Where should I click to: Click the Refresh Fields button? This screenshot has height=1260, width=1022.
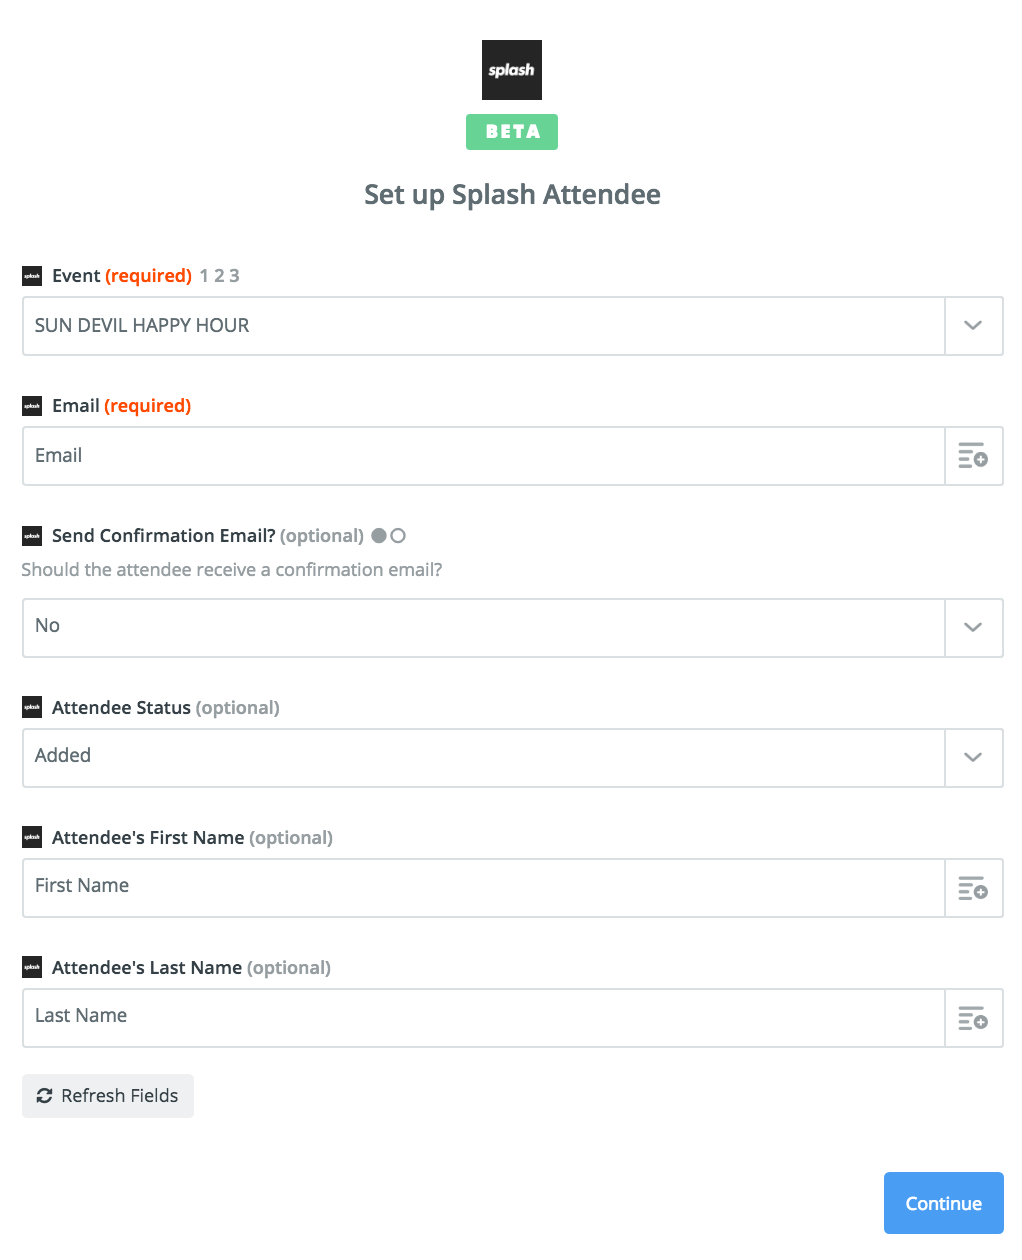click(x=108, y=1096)
